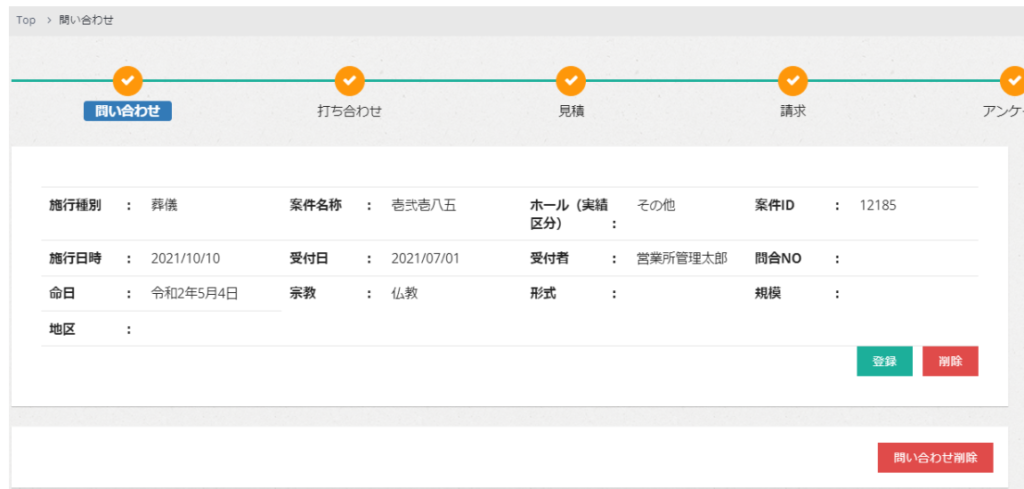Select the highlighted 問い合わせ step label
This screenshot has width=1024, height=489.
point(128,111)
